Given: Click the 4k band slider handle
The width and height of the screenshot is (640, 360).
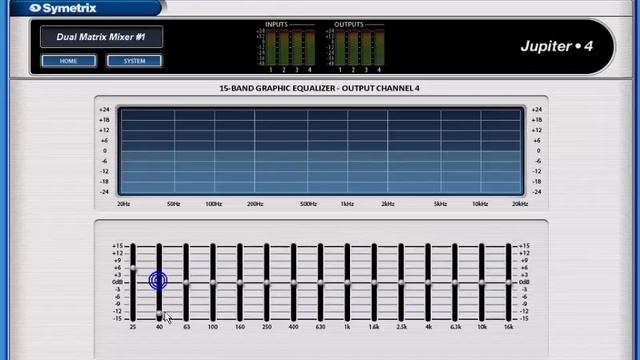Looking at the screenshot, I should pos(428,282).
